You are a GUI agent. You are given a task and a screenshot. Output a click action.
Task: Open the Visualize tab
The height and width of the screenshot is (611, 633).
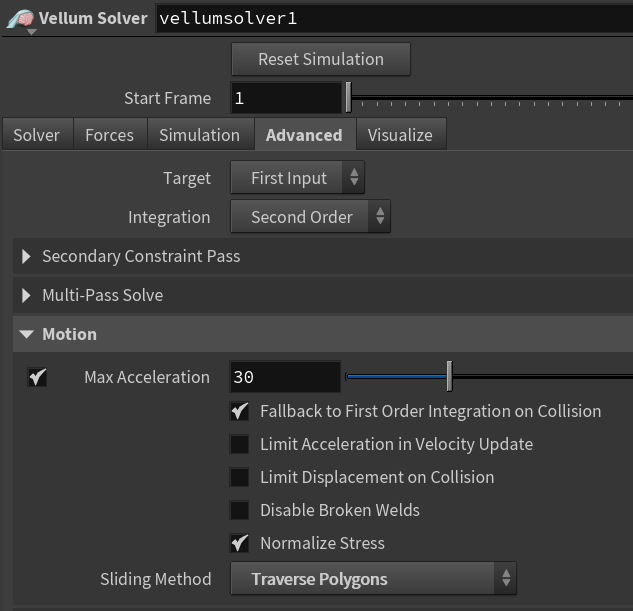click(400, 135)
